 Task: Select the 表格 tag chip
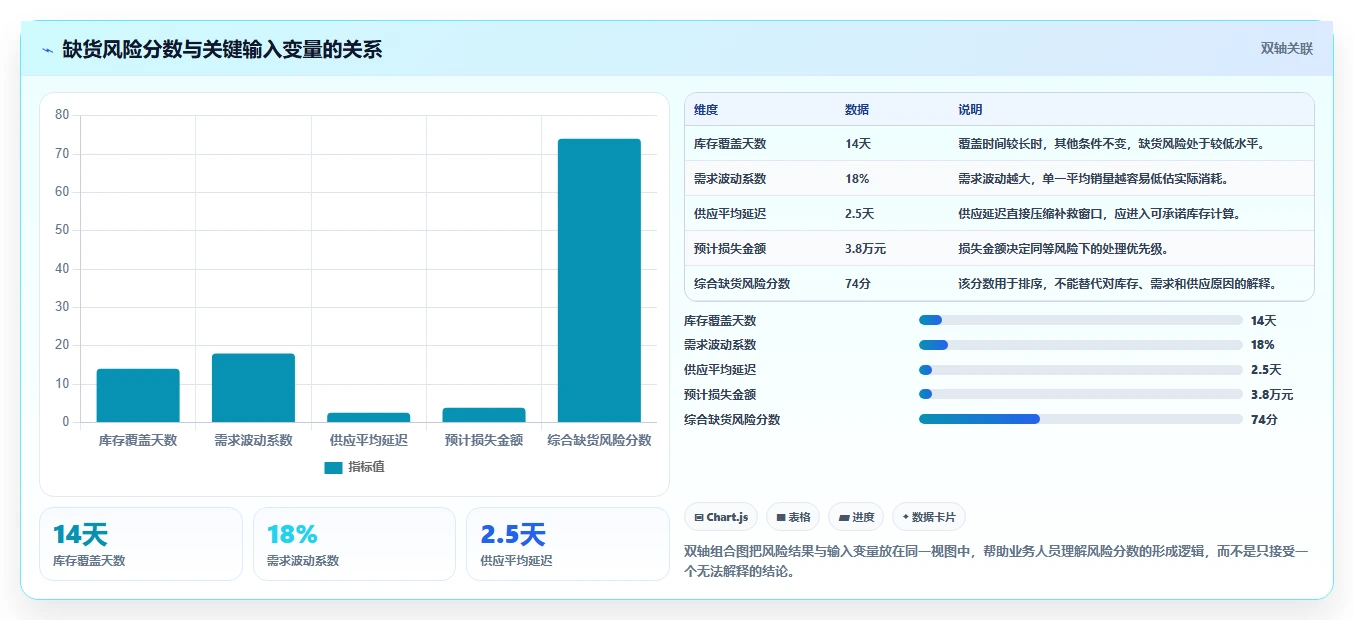(793, 517)
